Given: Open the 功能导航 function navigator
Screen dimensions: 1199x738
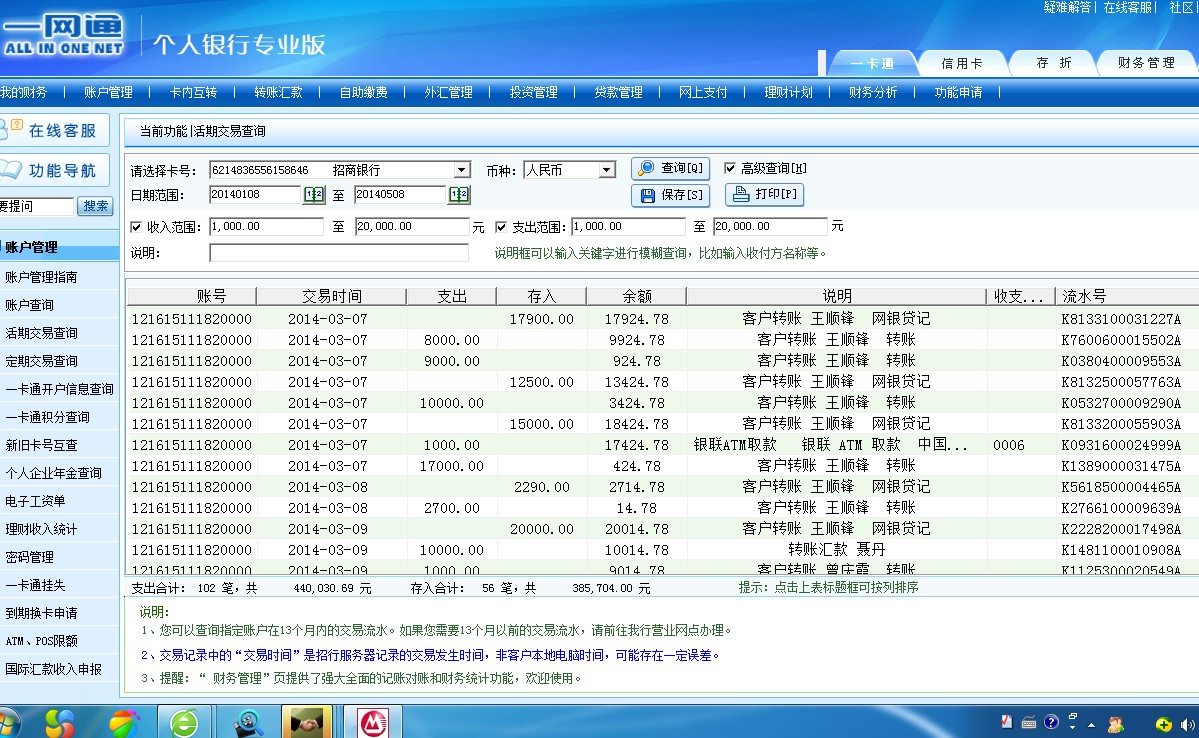Looking at the screenshot, I should click(x=54, y=170).
